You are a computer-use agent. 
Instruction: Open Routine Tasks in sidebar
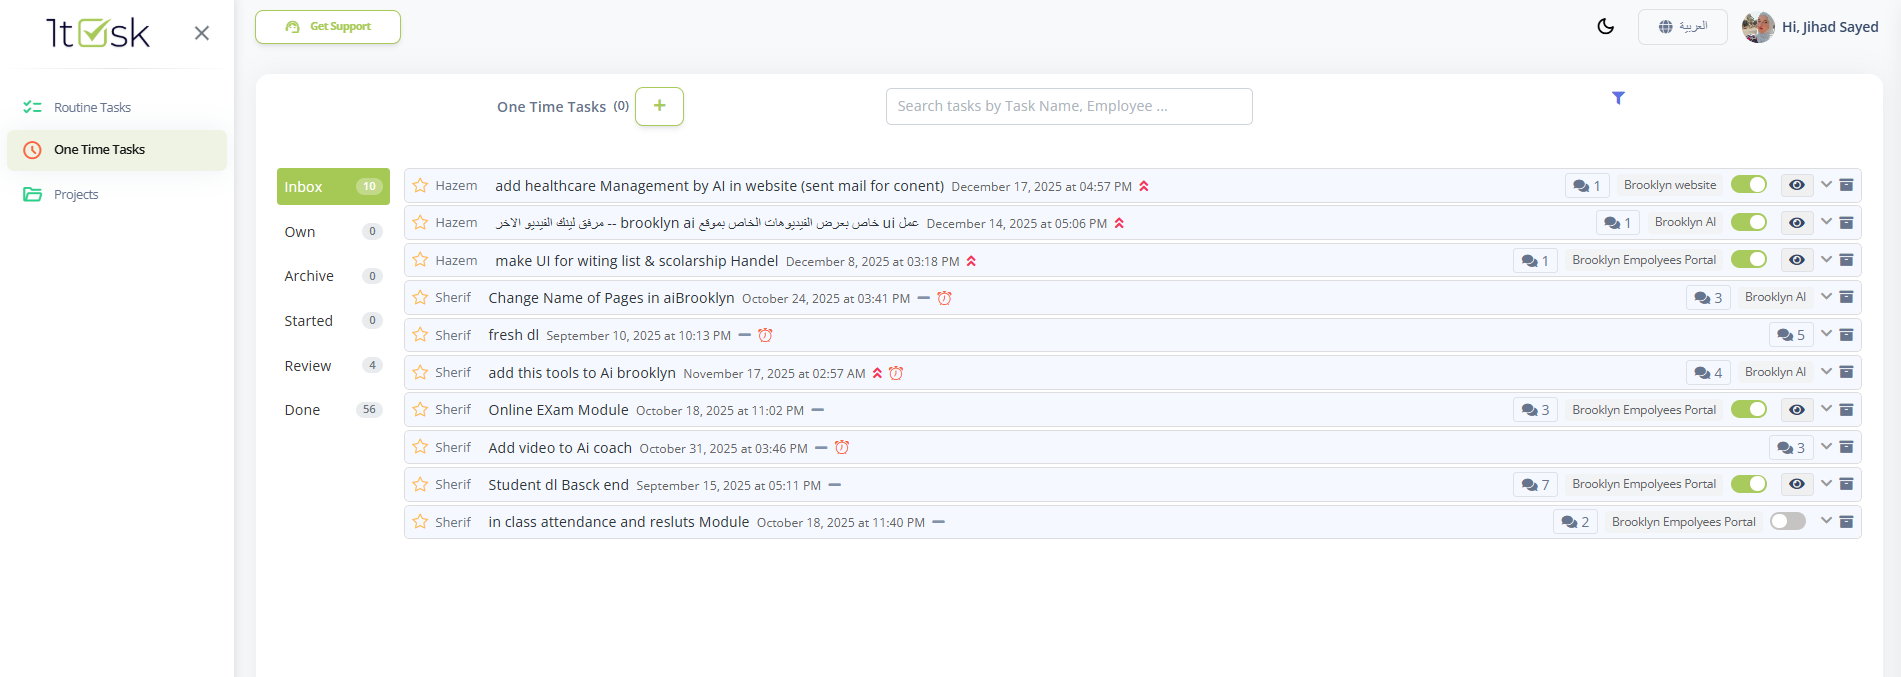click(117, 107)
